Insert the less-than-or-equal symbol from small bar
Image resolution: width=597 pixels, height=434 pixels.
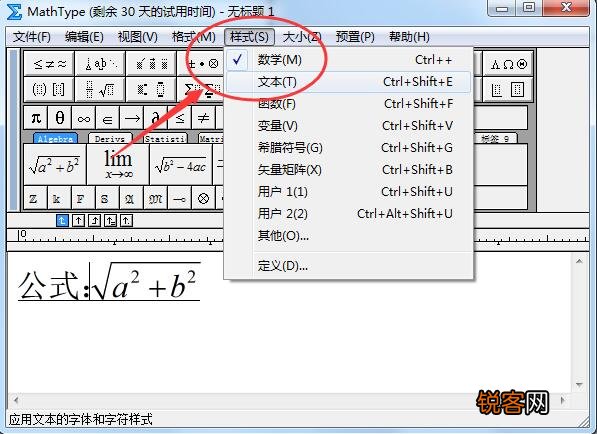[x=180, y=118]
